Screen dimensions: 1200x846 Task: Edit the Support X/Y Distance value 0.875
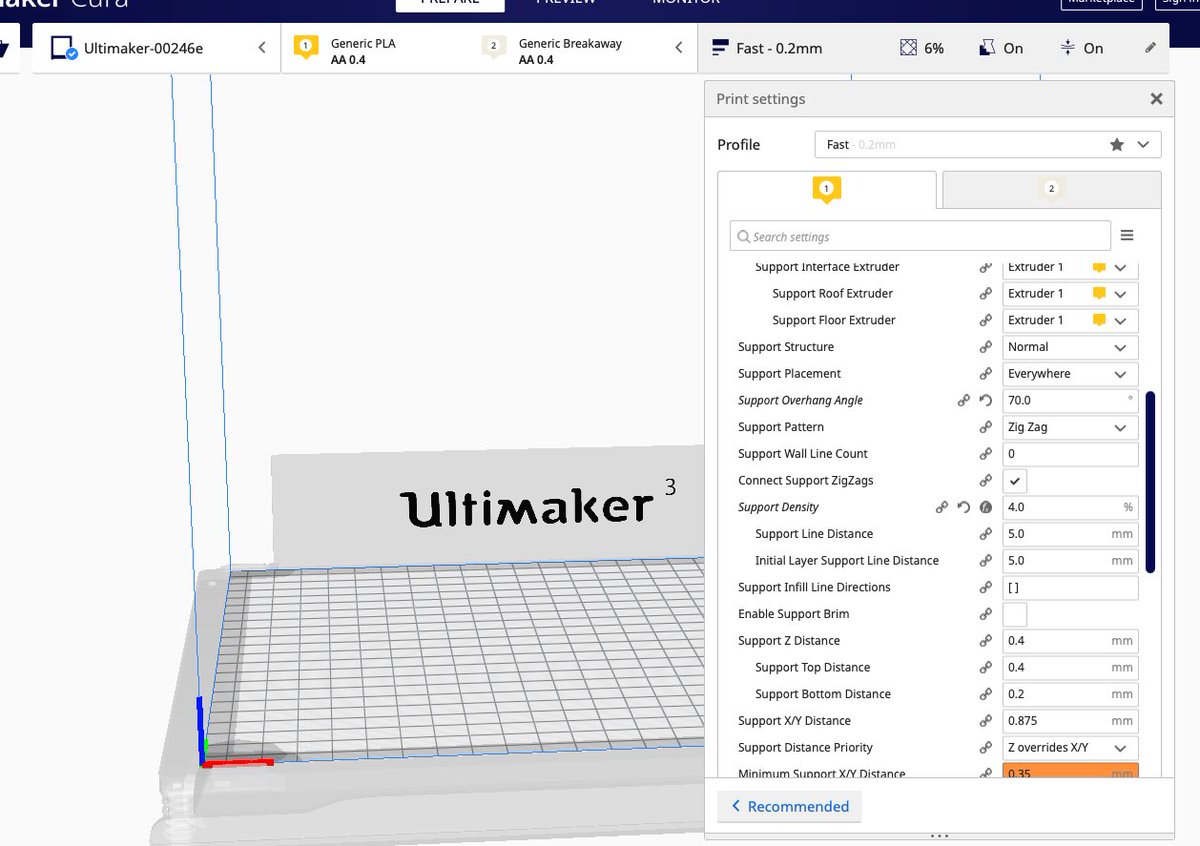coord(1070,721)
